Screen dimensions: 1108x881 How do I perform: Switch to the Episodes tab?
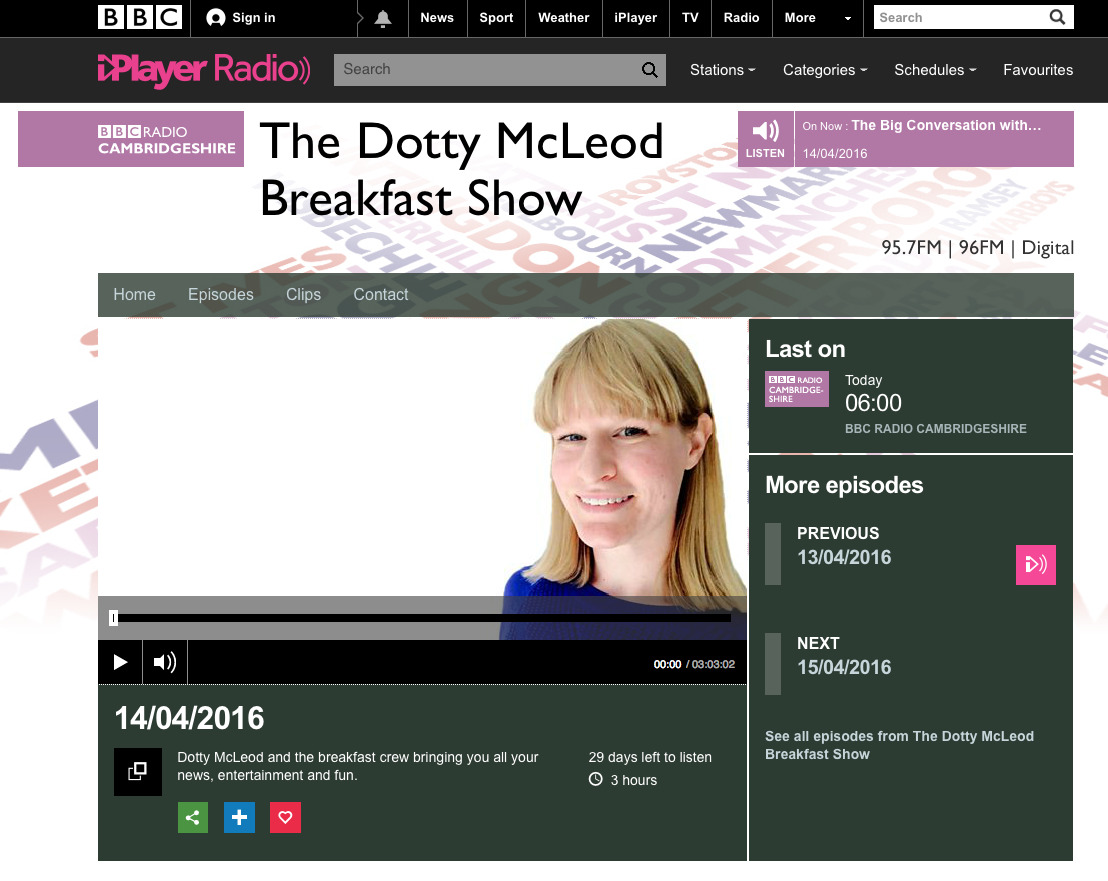click(x=220, y=295)
